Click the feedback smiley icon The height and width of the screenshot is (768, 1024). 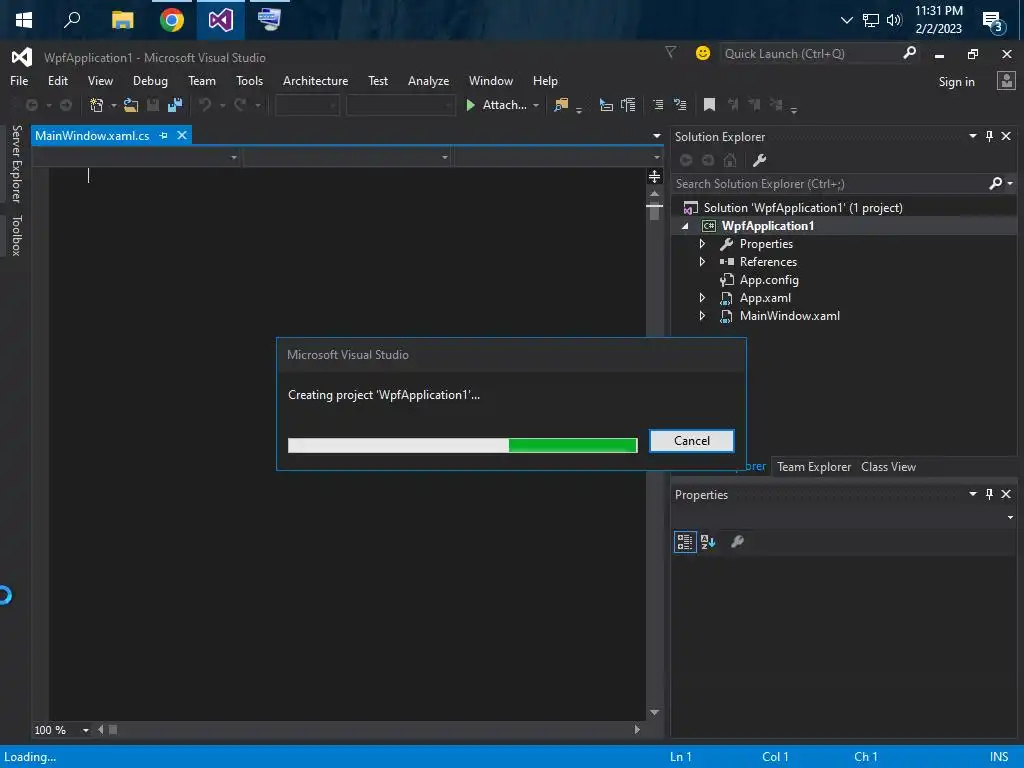tap(703, 53)
